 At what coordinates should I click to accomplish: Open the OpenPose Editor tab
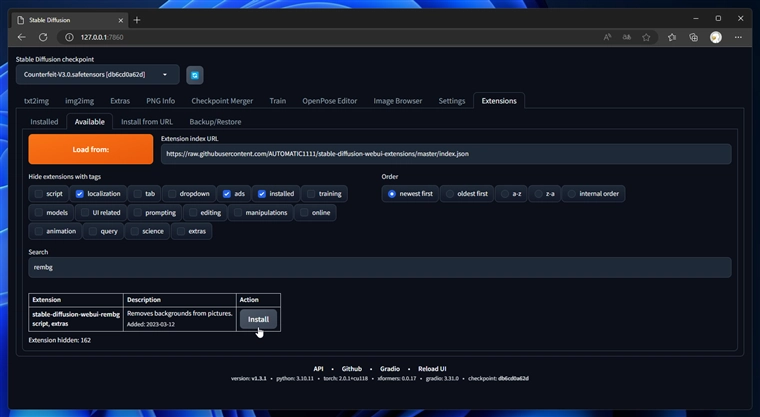click(x=330, y=101)
